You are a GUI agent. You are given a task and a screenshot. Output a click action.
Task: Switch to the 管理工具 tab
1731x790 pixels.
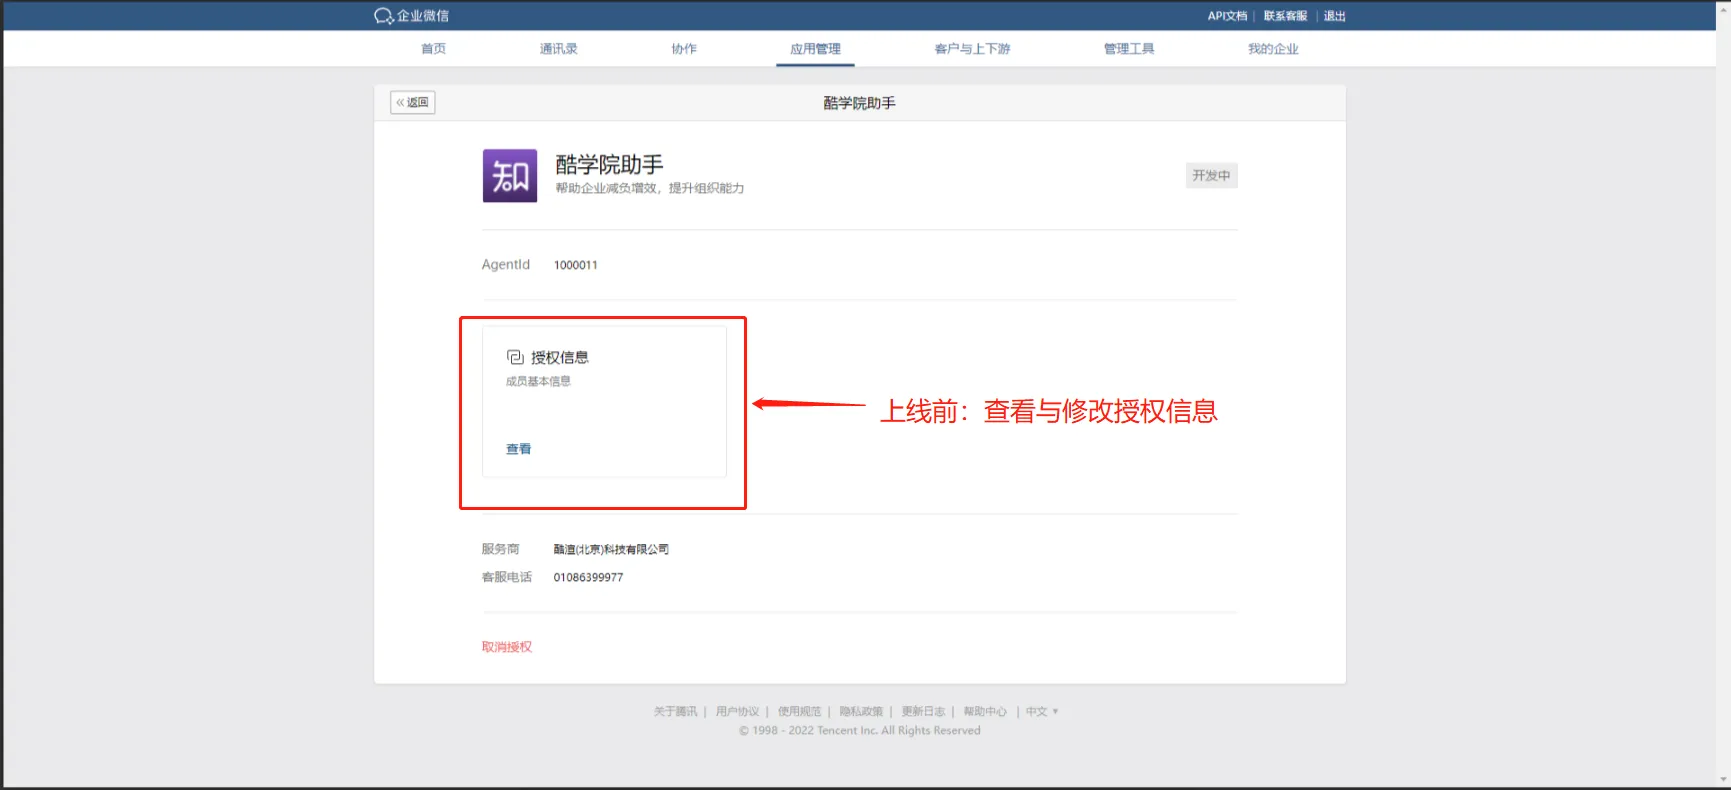pyautogui.click(x=1129, y=49)
